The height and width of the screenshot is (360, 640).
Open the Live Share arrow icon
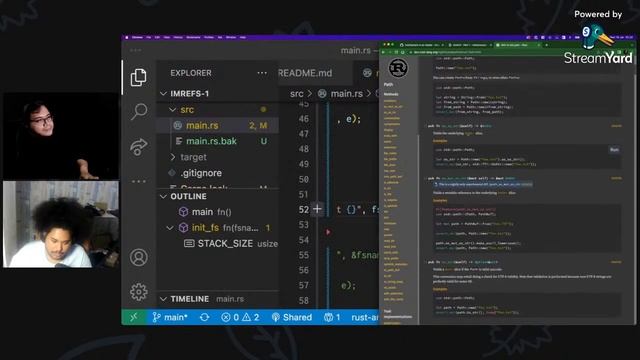tap(138, 147)
